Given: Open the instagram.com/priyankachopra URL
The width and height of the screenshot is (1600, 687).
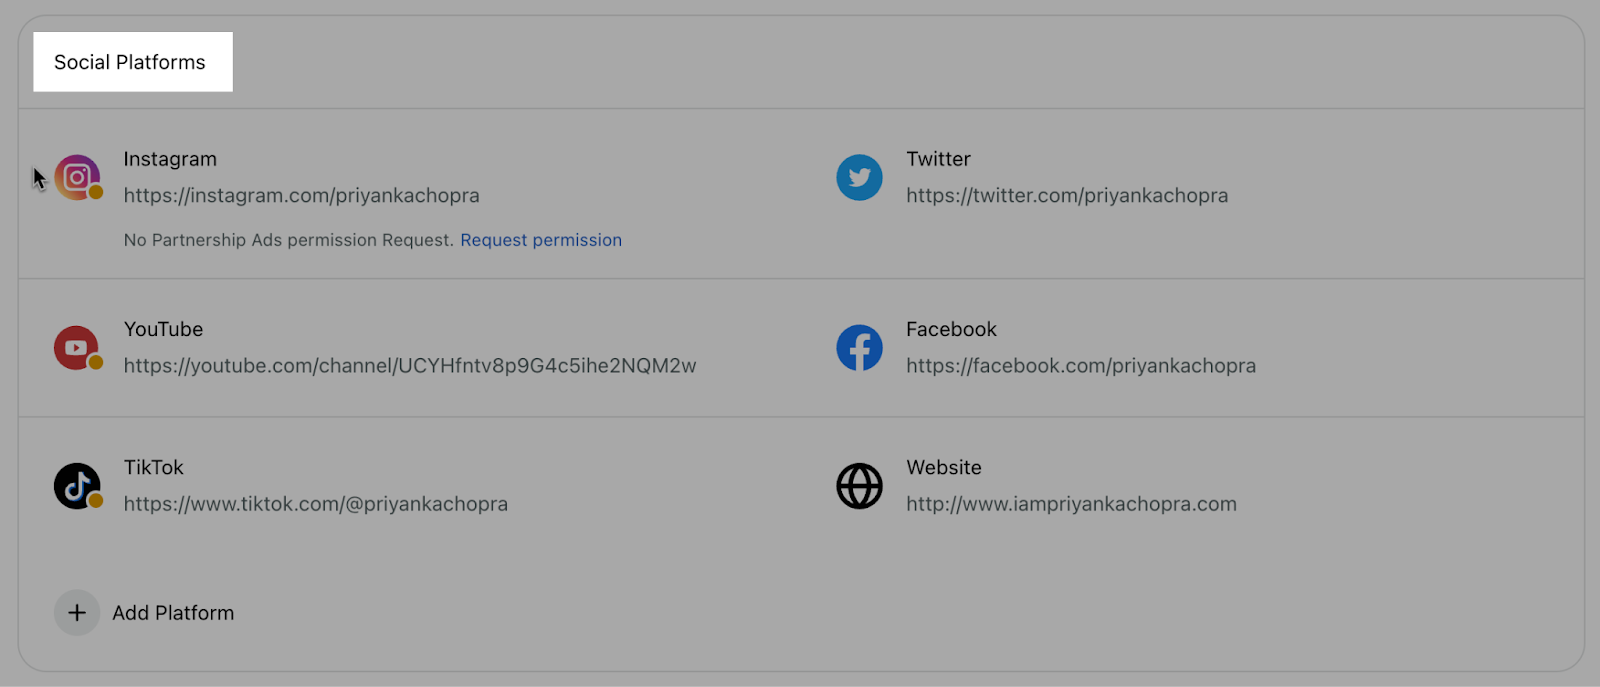Looking at the screenshot, I should [302, 196].
